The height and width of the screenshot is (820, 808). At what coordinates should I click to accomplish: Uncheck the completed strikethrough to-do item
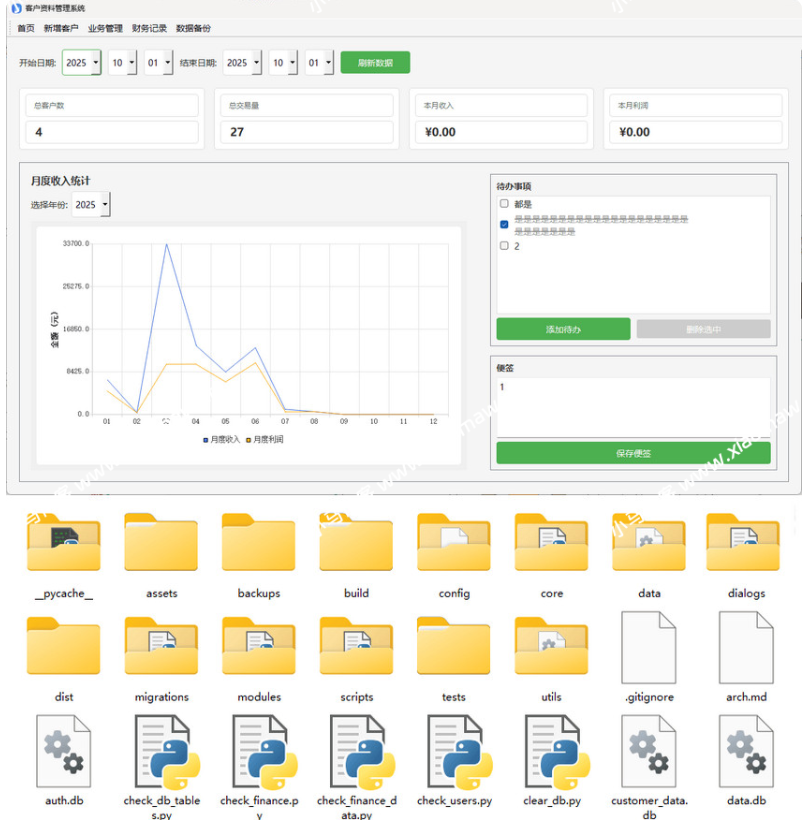click(504, 224)
